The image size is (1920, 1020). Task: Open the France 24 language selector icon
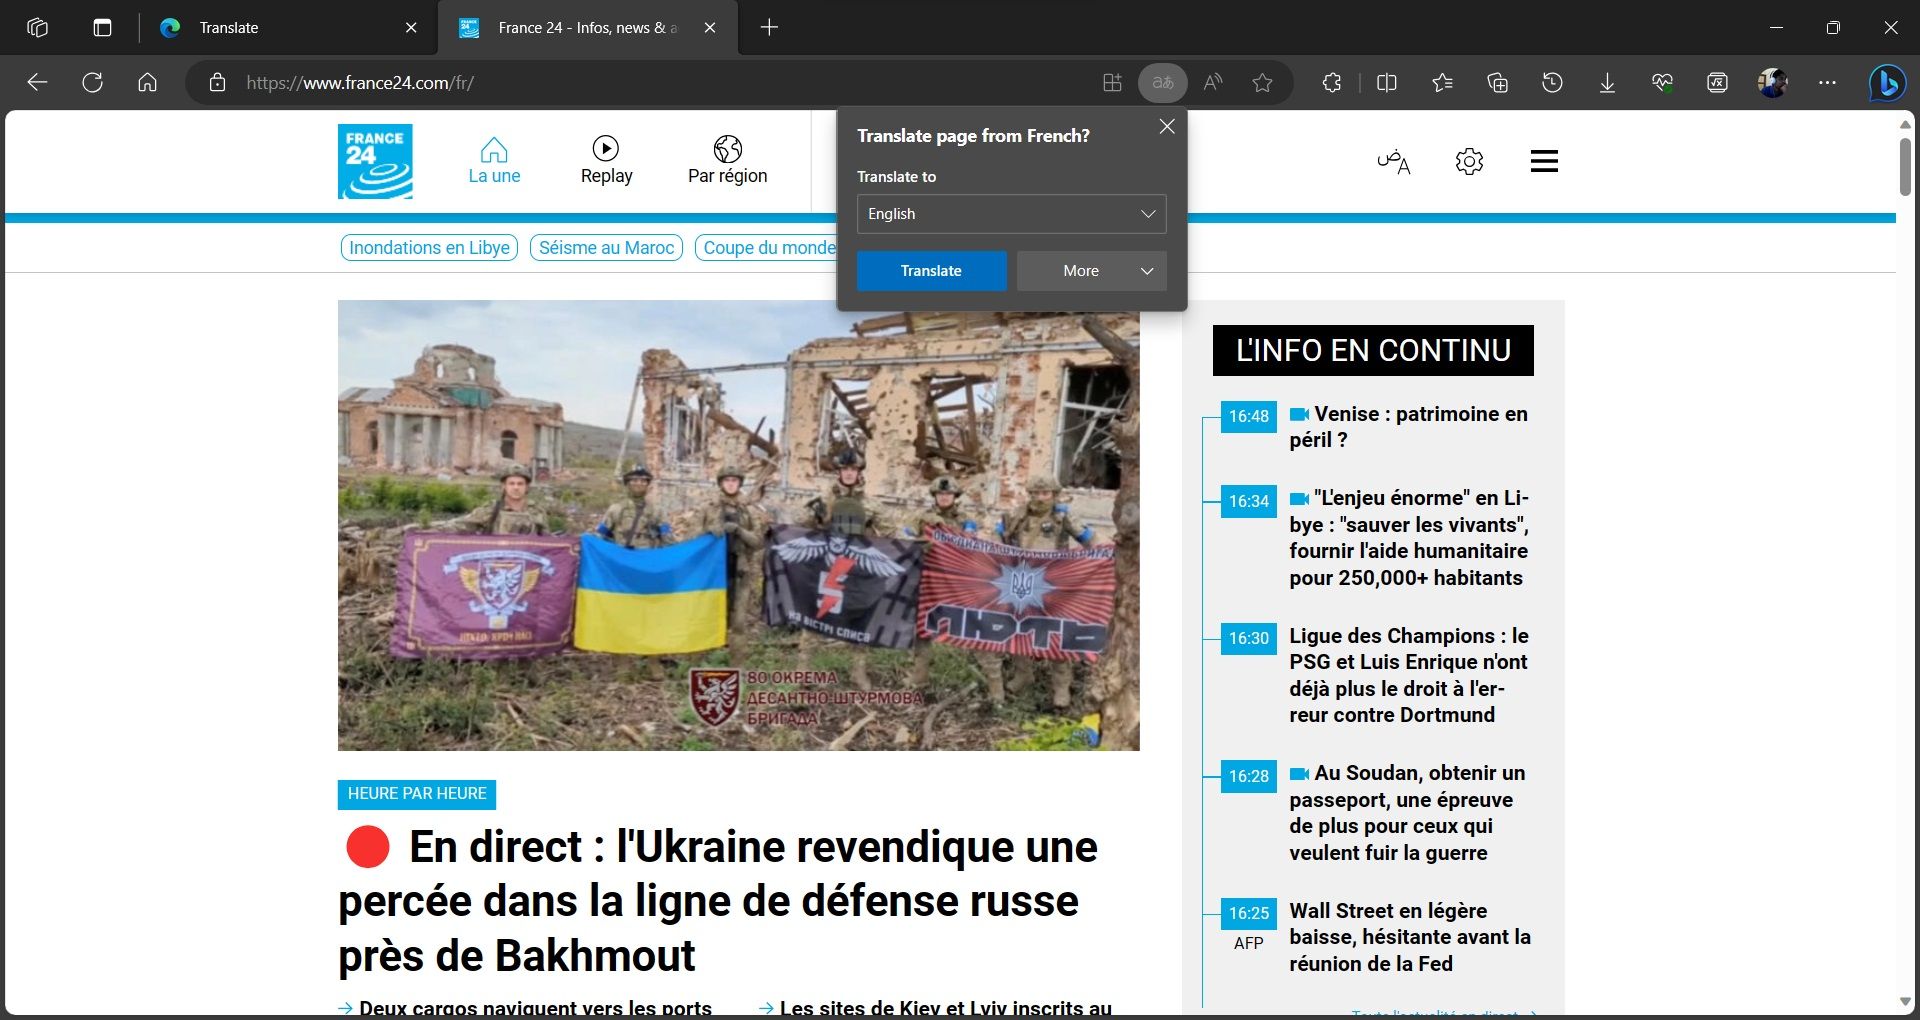pos(1394,161)
